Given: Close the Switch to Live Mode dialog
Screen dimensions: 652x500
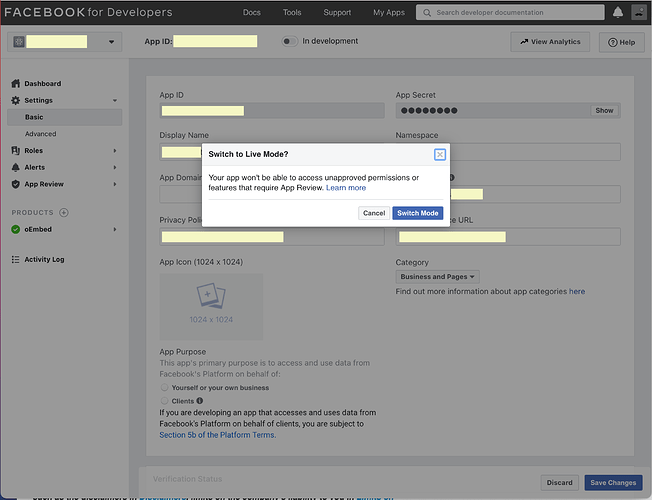Looking at the screenshot, I should click(440, 155).
